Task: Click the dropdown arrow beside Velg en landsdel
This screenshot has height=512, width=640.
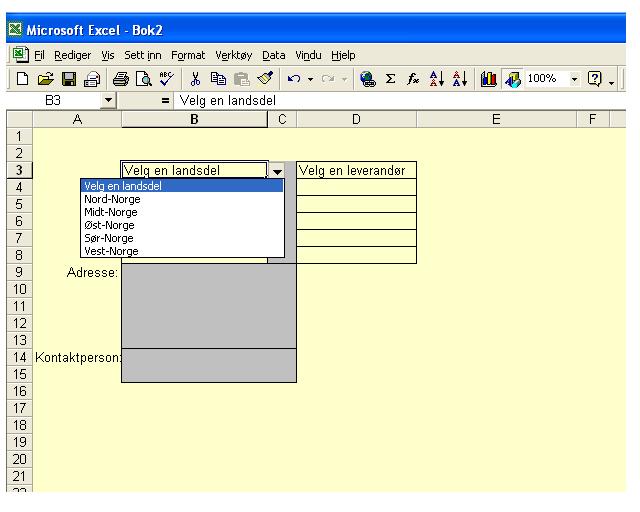Action: pyautogui.click(x=277, y=171)
